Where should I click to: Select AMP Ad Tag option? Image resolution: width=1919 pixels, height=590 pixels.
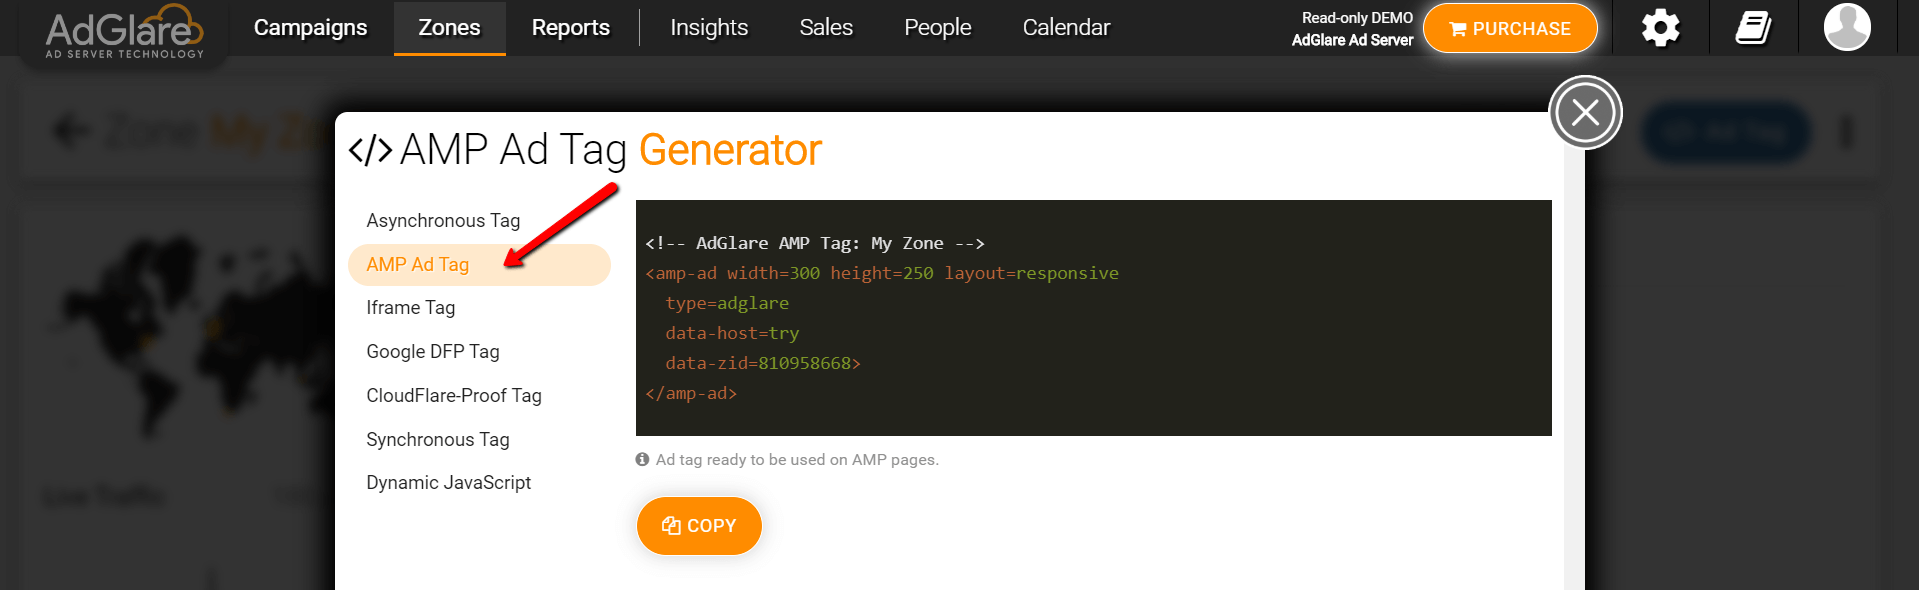coord(479,265)
